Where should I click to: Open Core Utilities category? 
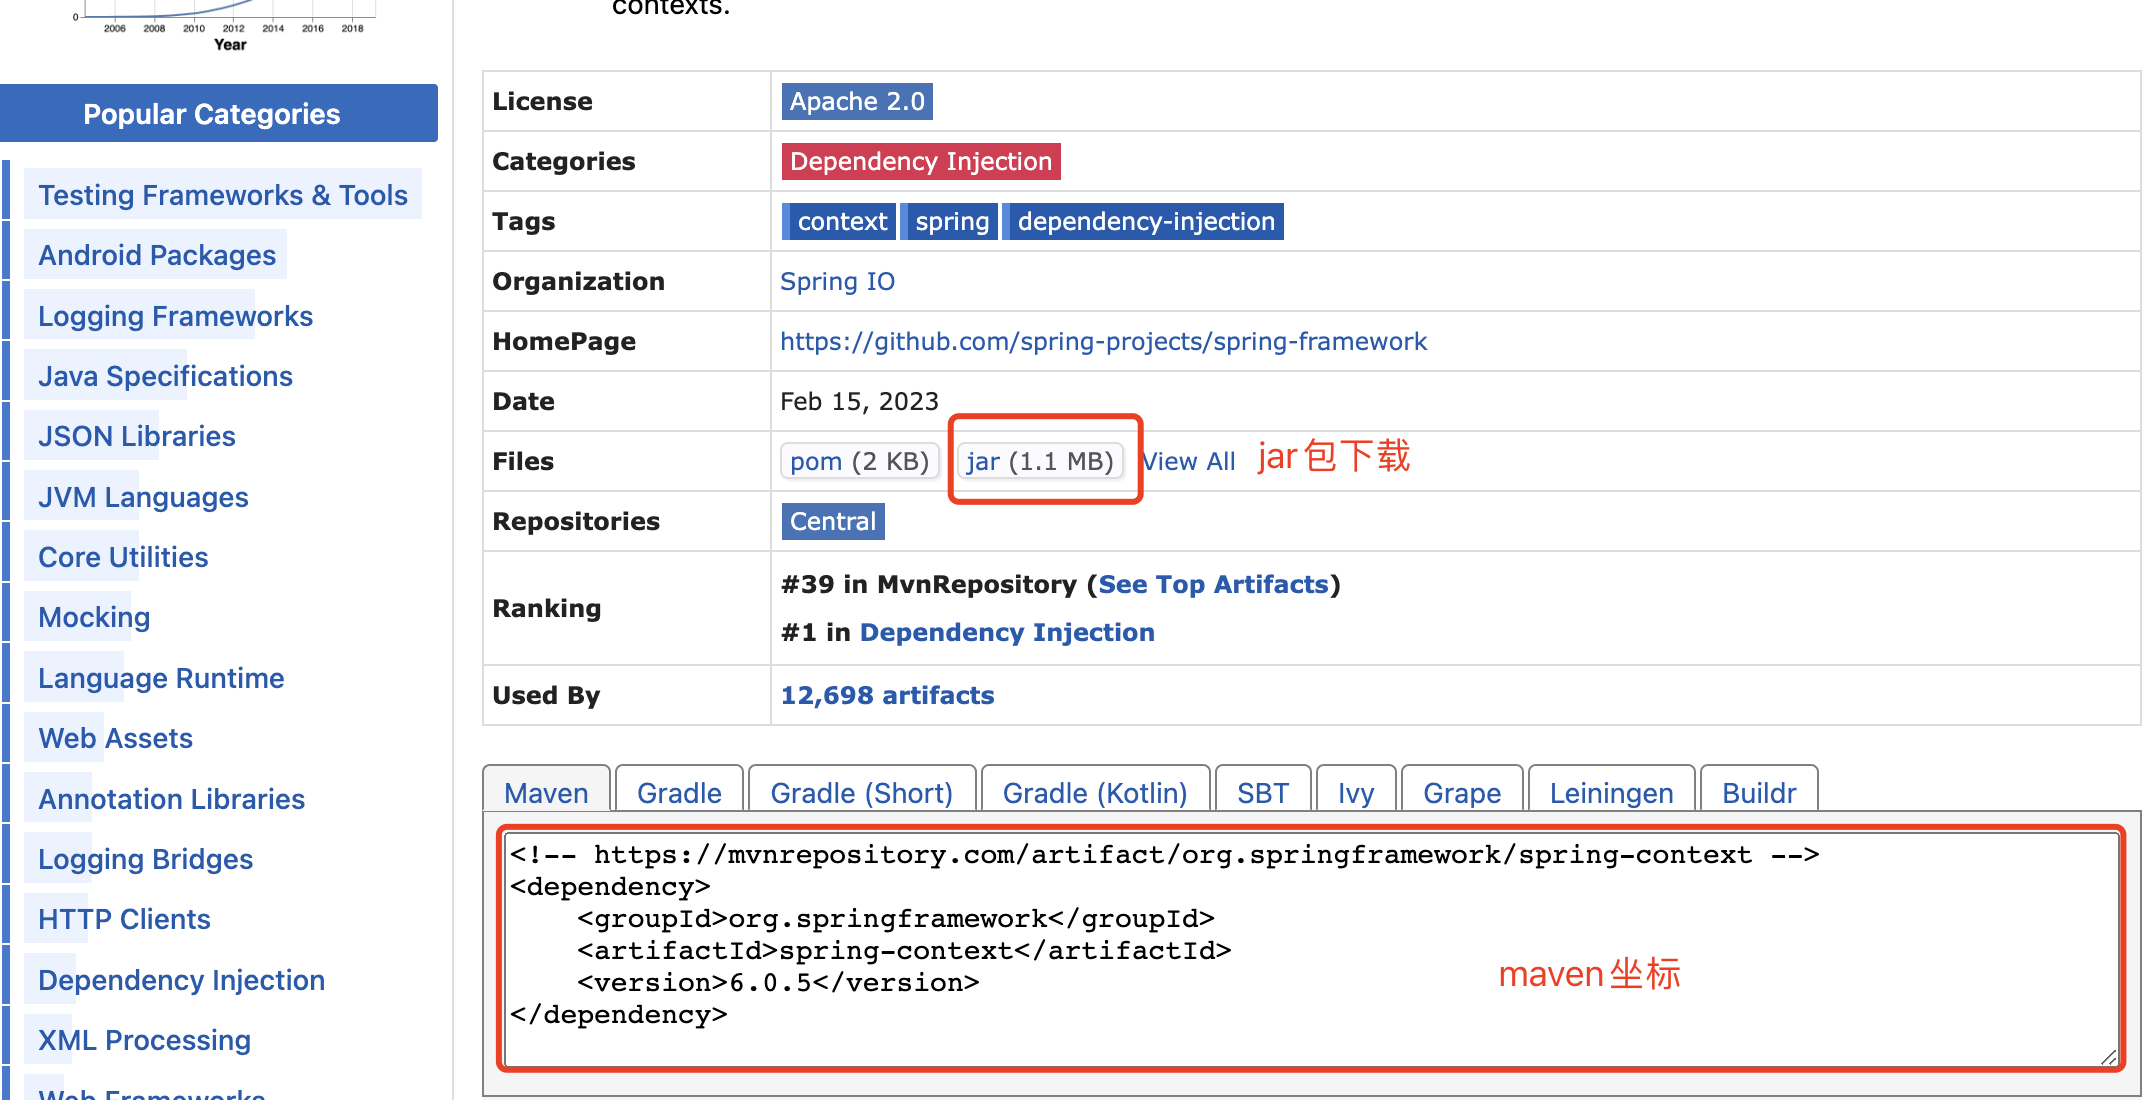(x=123, y=557)
